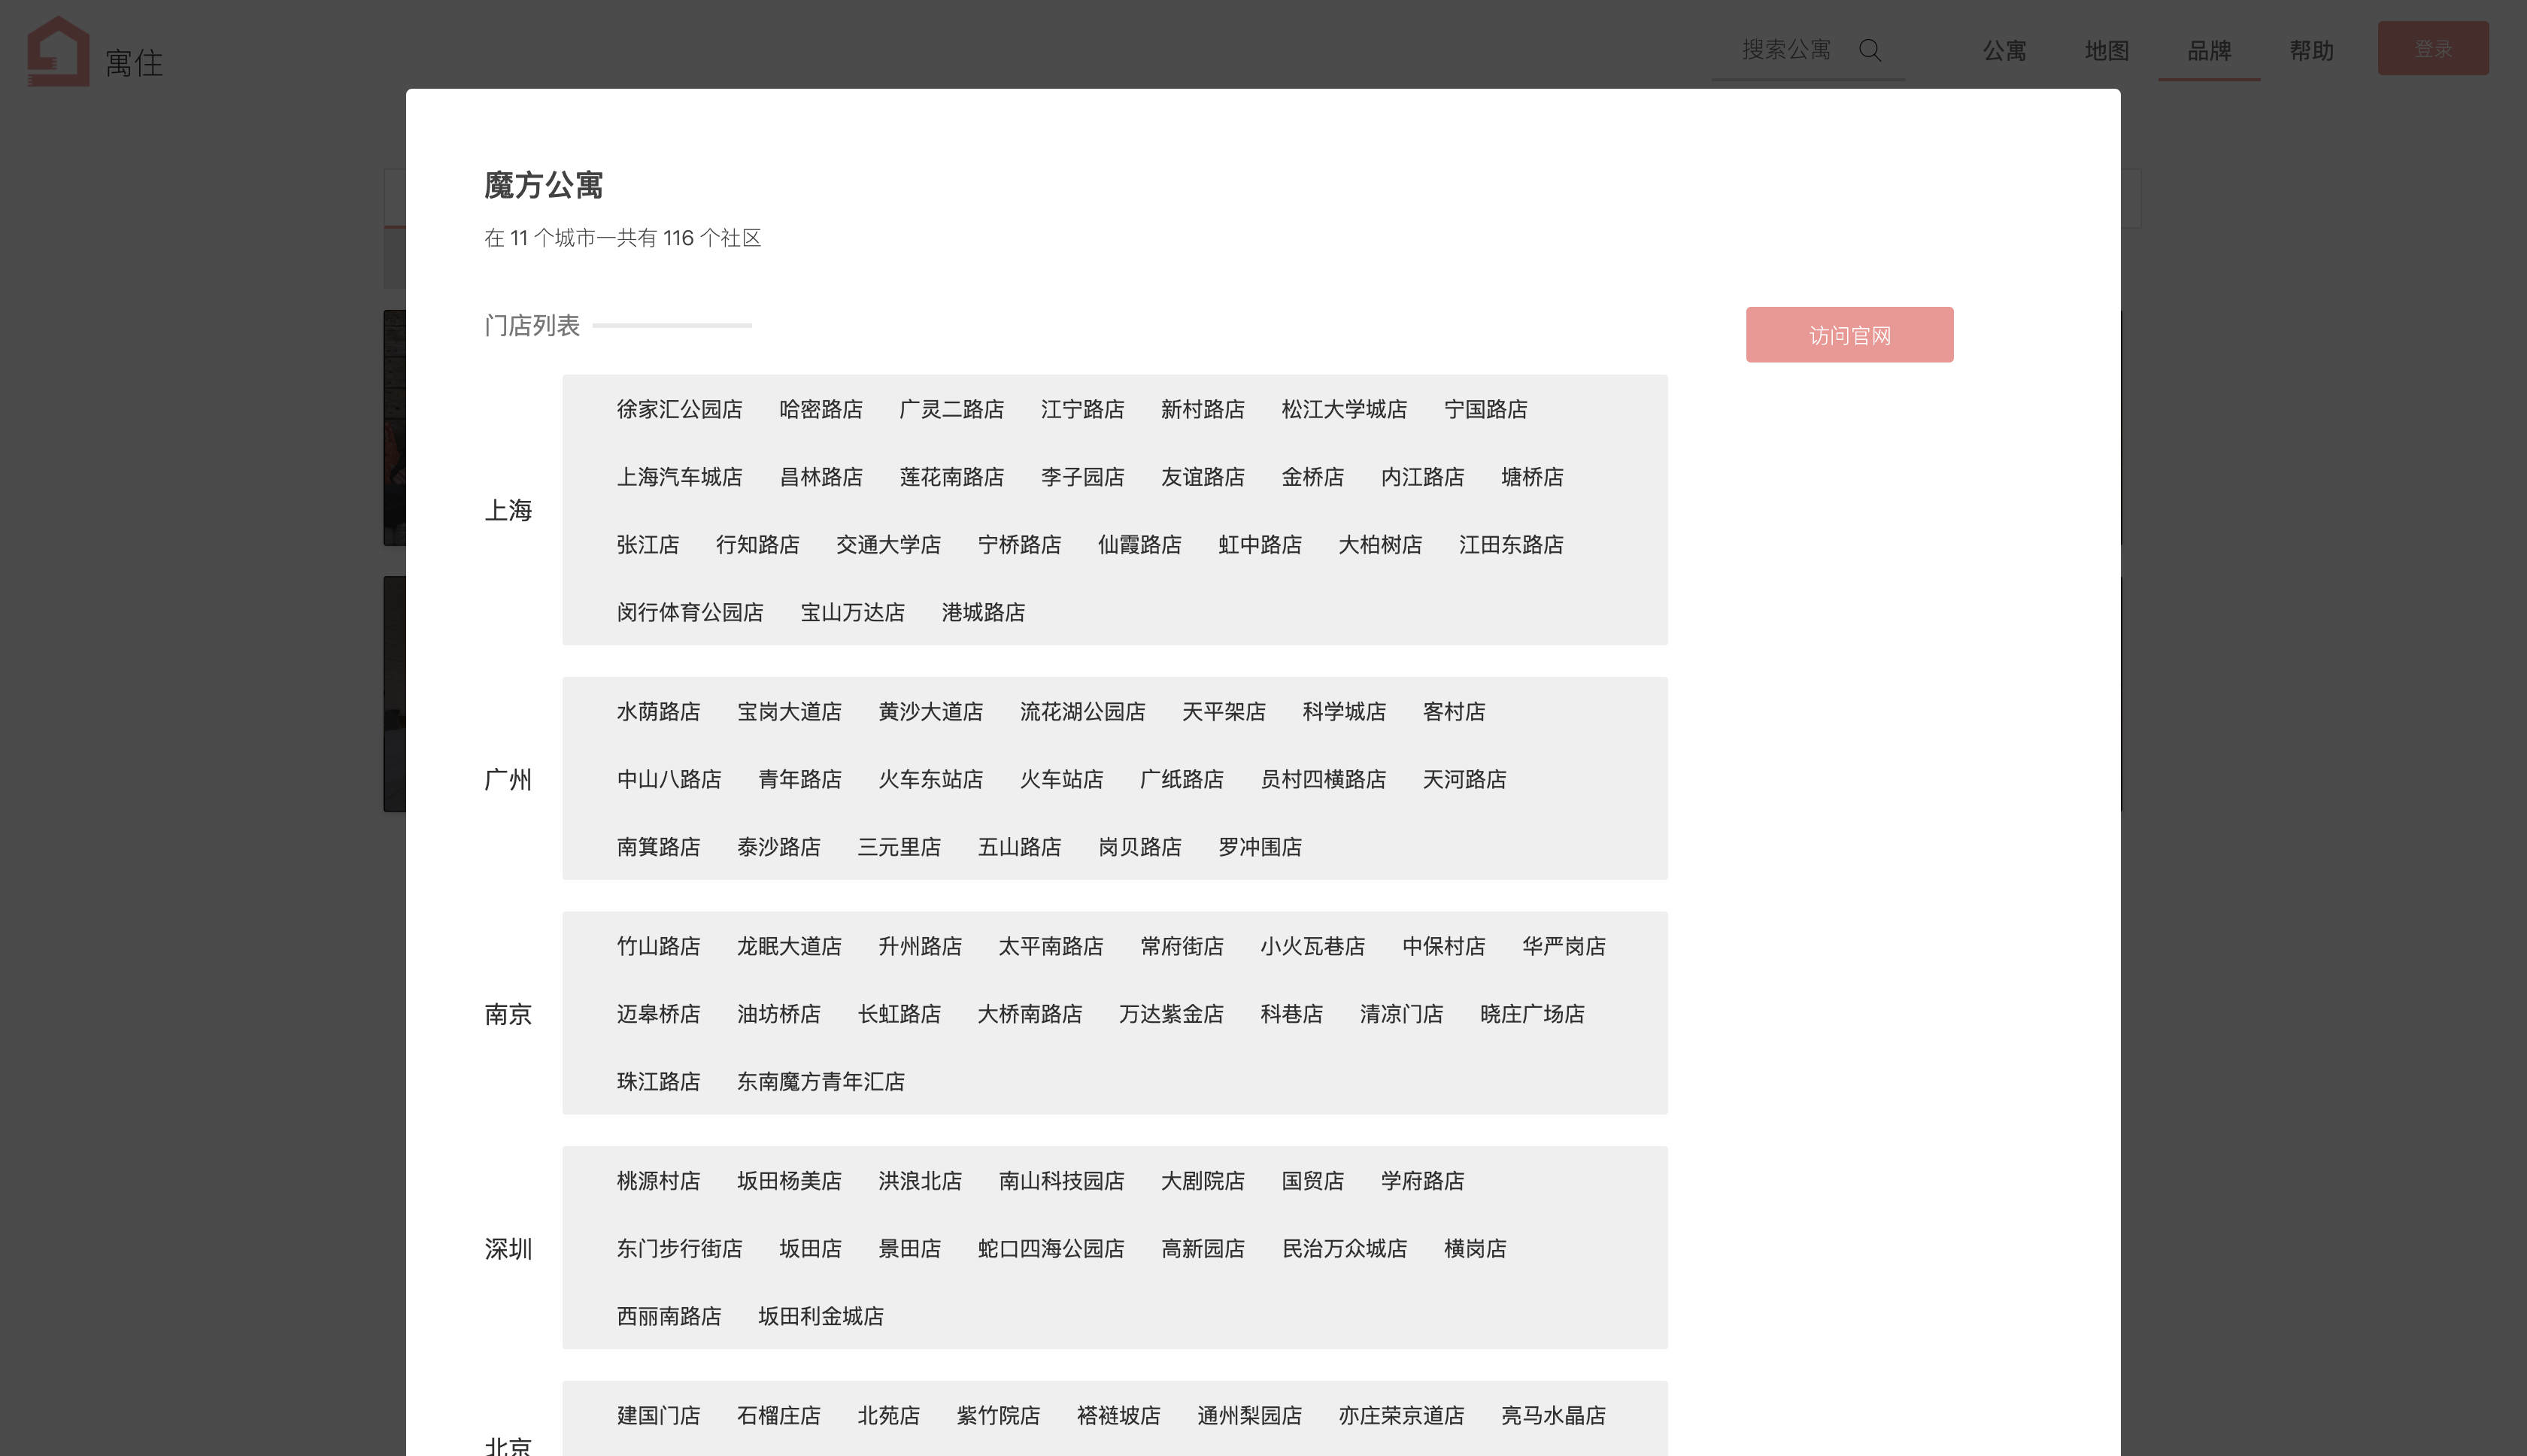Click the 火车东站店 store link

[930, 779]
